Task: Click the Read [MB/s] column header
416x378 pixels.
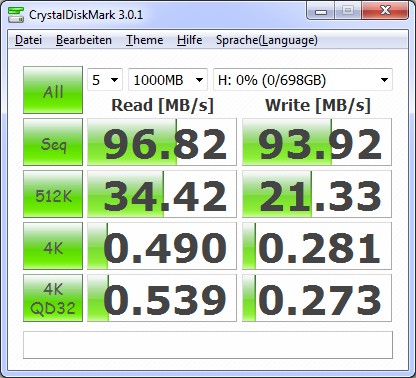Action: pyautogui.click(x=162, y=105)
